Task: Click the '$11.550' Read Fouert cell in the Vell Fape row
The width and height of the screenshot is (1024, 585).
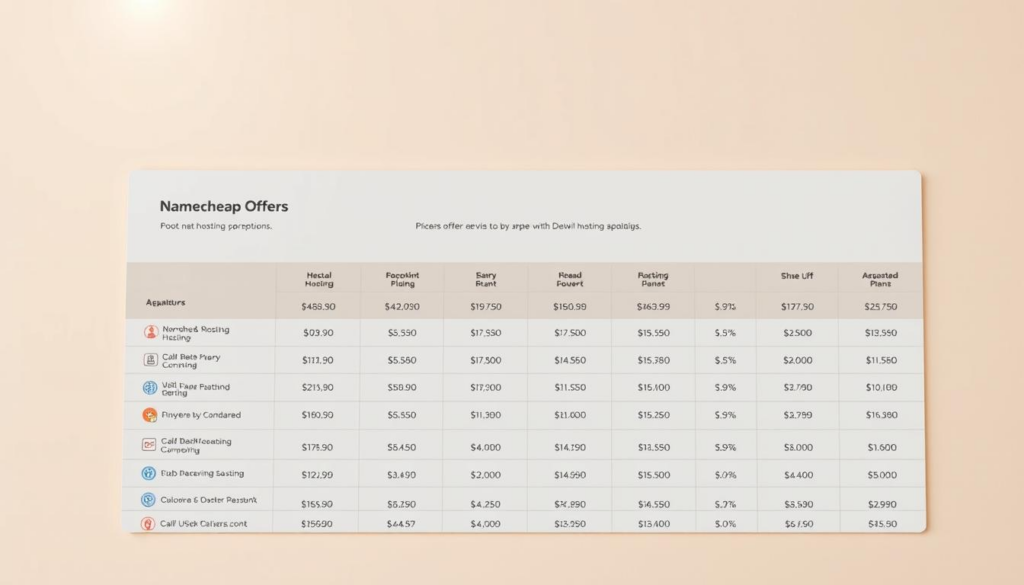Action: [570, 388]
